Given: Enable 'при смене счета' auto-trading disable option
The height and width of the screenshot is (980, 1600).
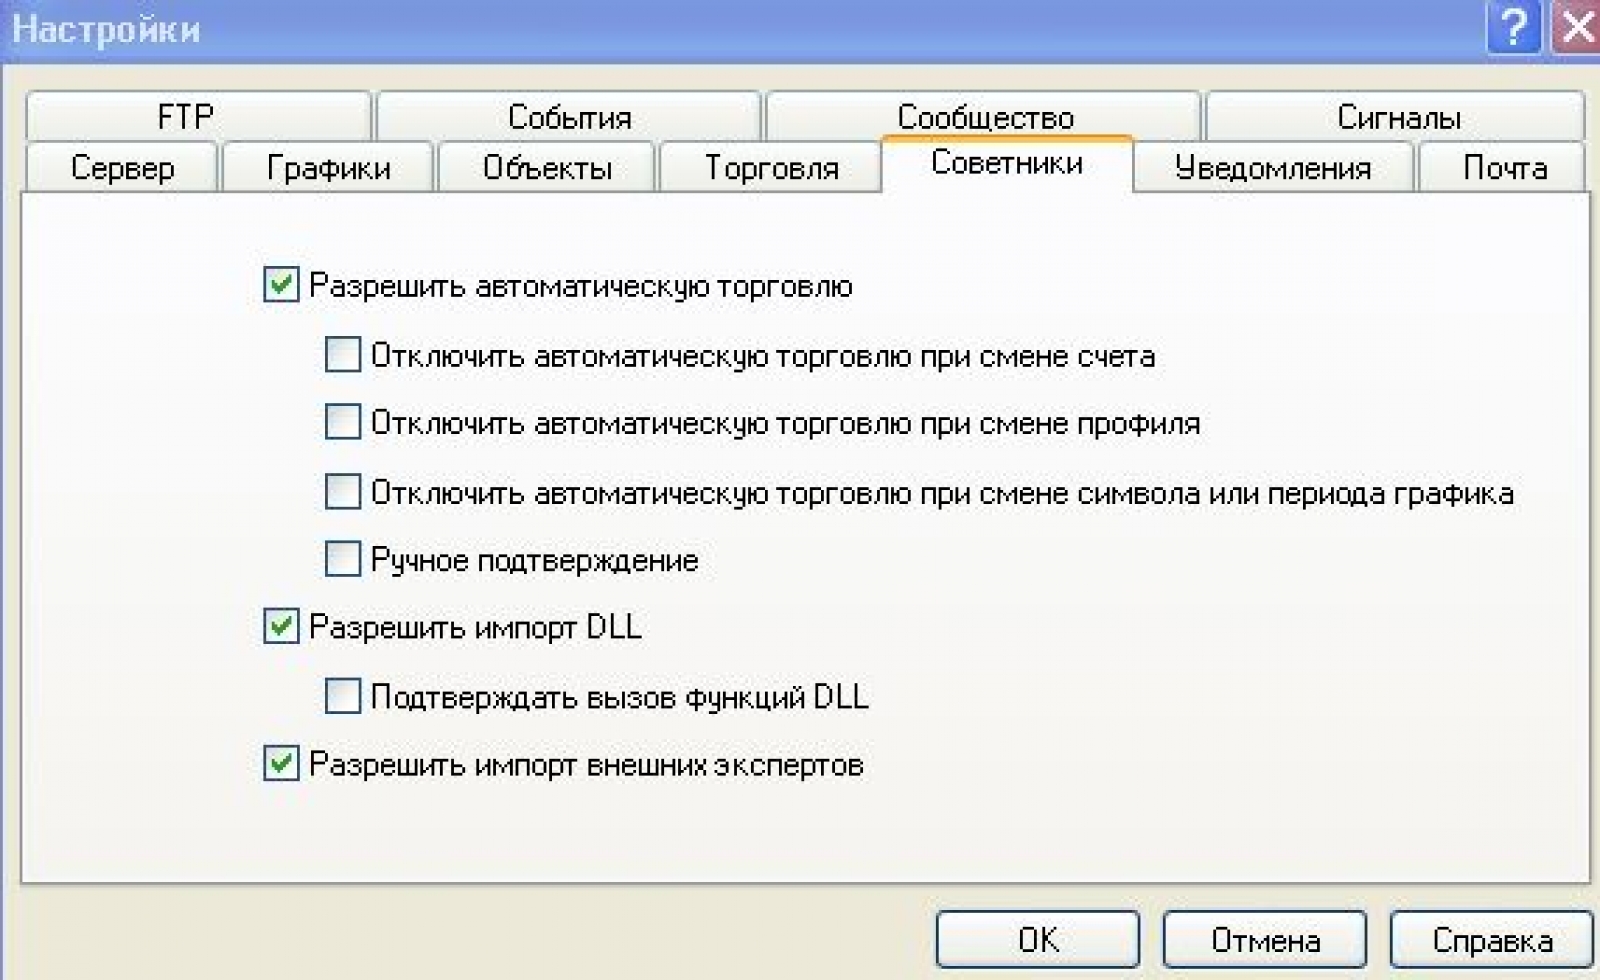Looking at the screenshot, I should point(343,354).
